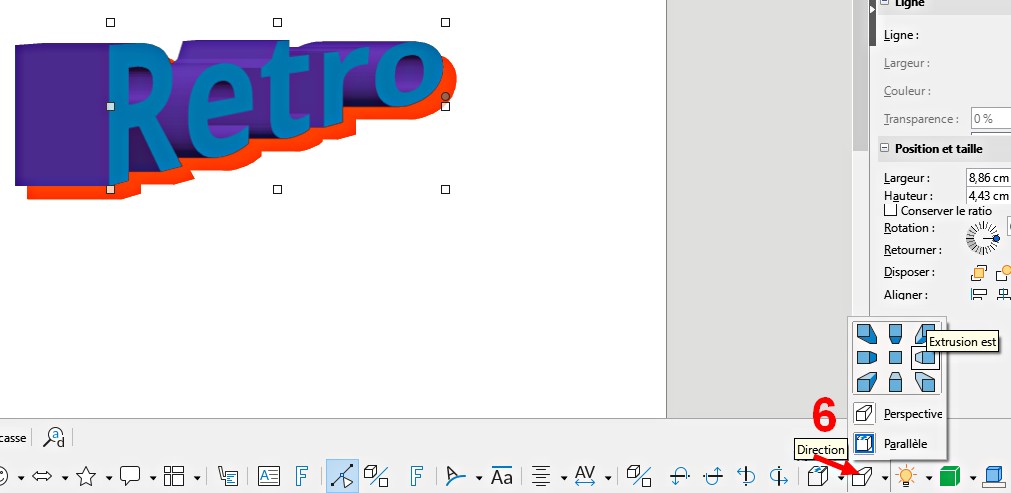The width and height of the screenshot is (1011, 493).
Task: Click the tilt up rotation icon
Action: coord(713,477)
